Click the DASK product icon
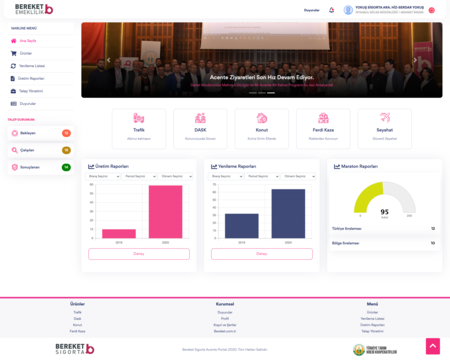Screen dimensions: 450x362 click(x=200, y=118)
